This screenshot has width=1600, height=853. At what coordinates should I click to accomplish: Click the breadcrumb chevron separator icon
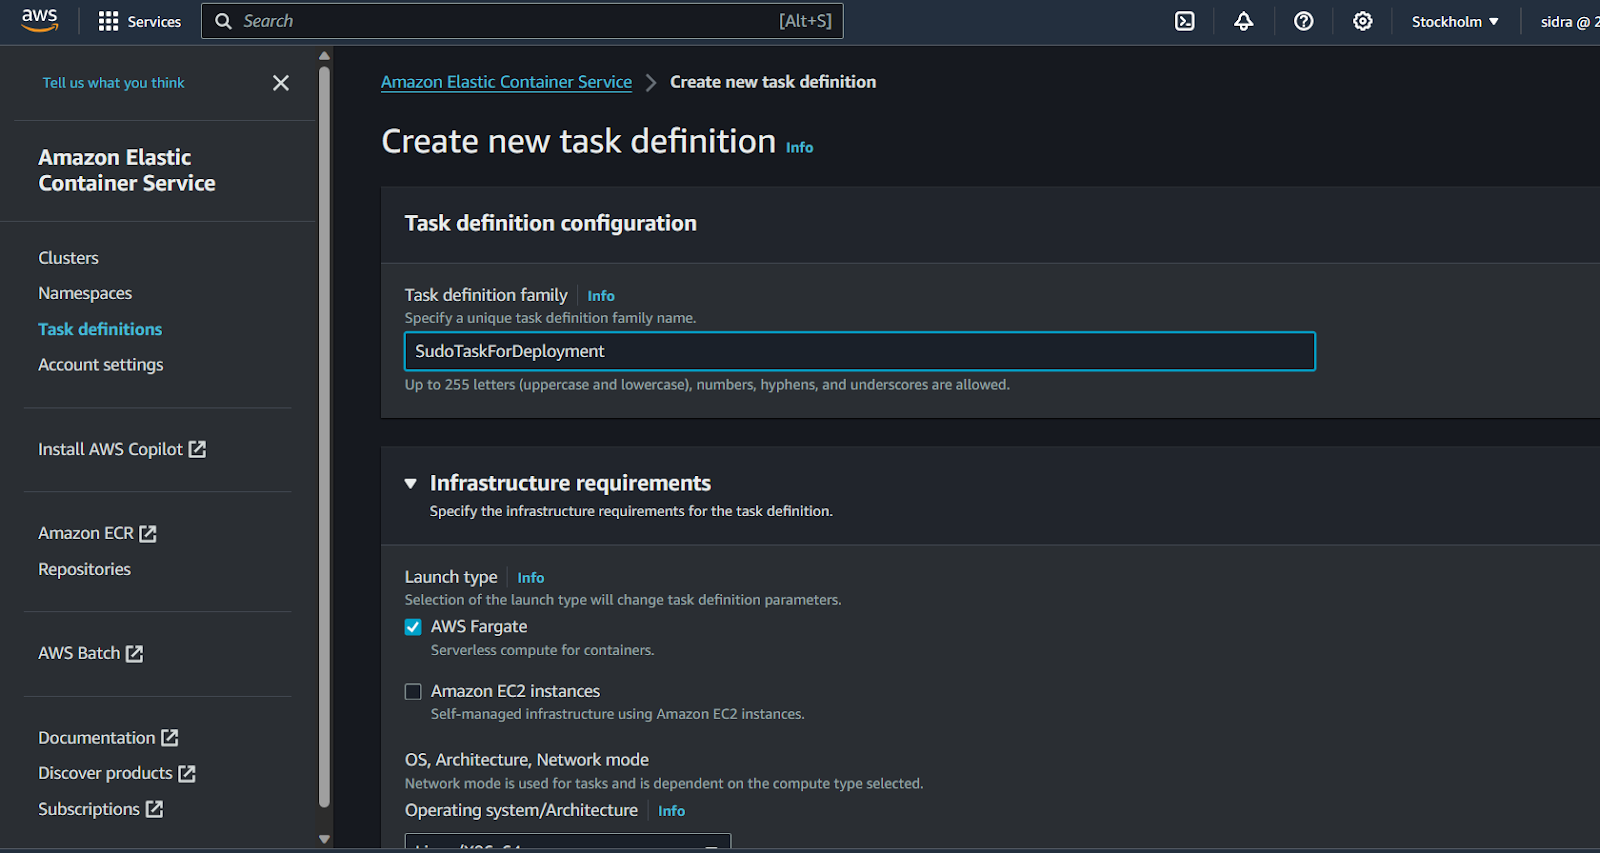pyautogui.click(x=651, y=83)
